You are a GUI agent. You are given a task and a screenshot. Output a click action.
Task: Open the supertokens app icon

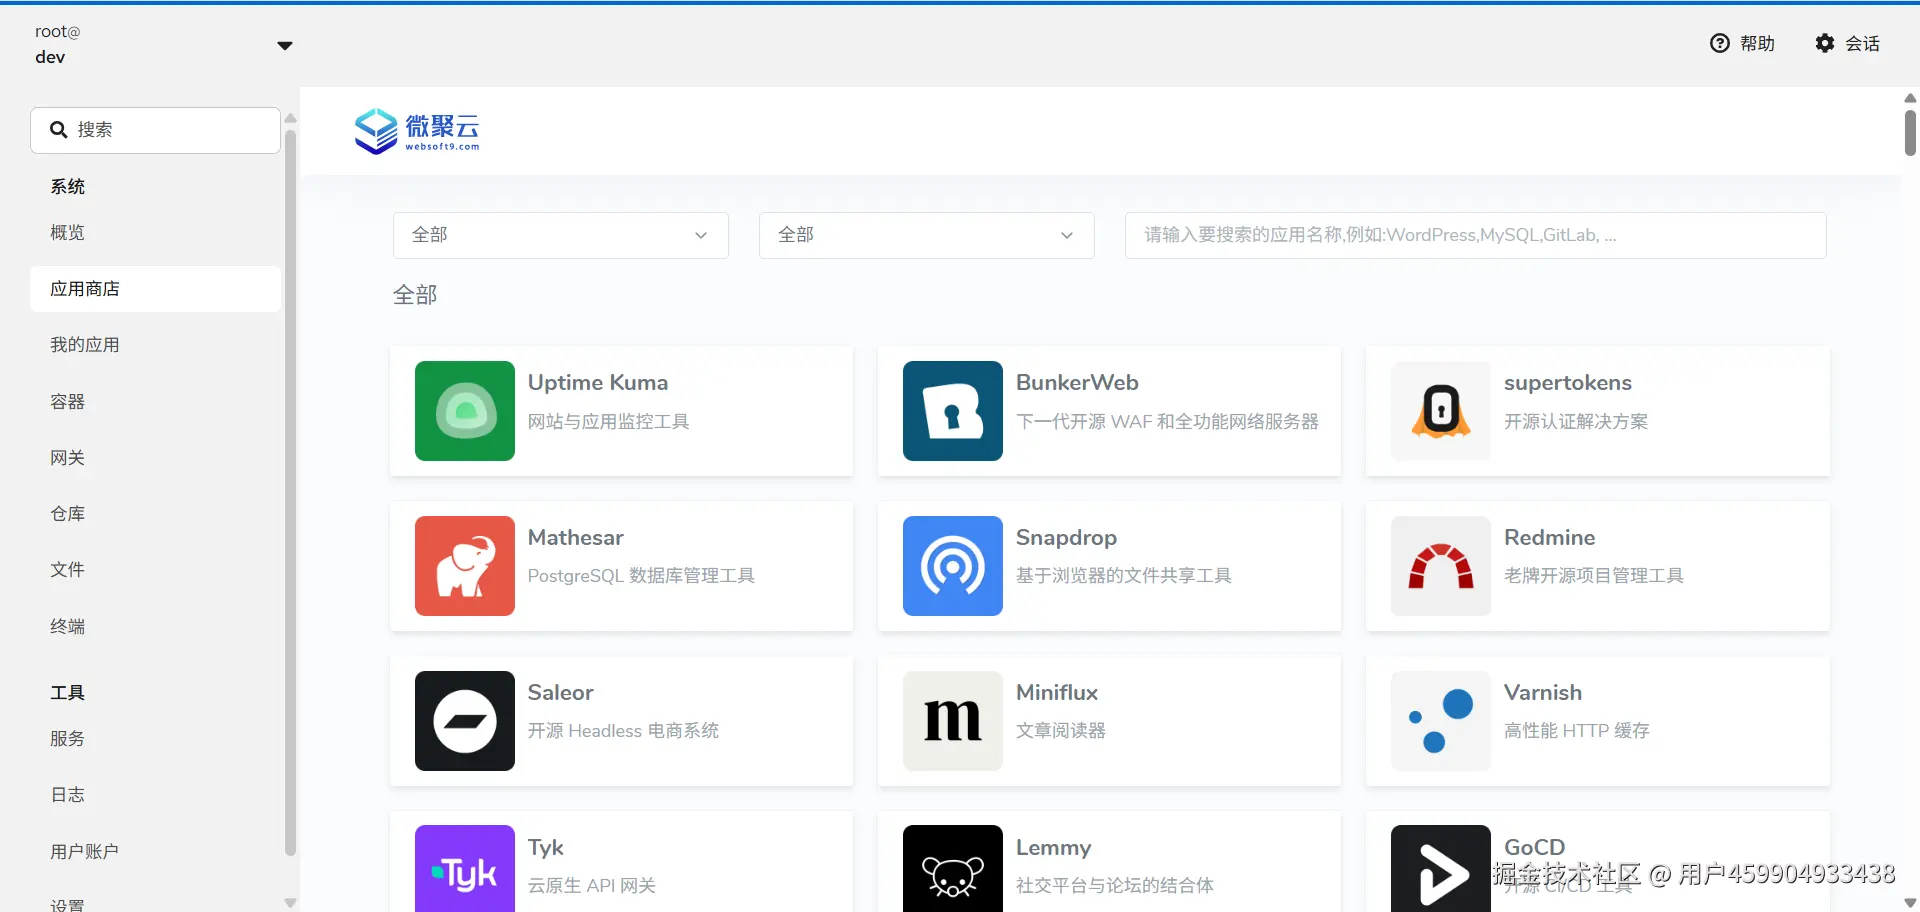1441,411
